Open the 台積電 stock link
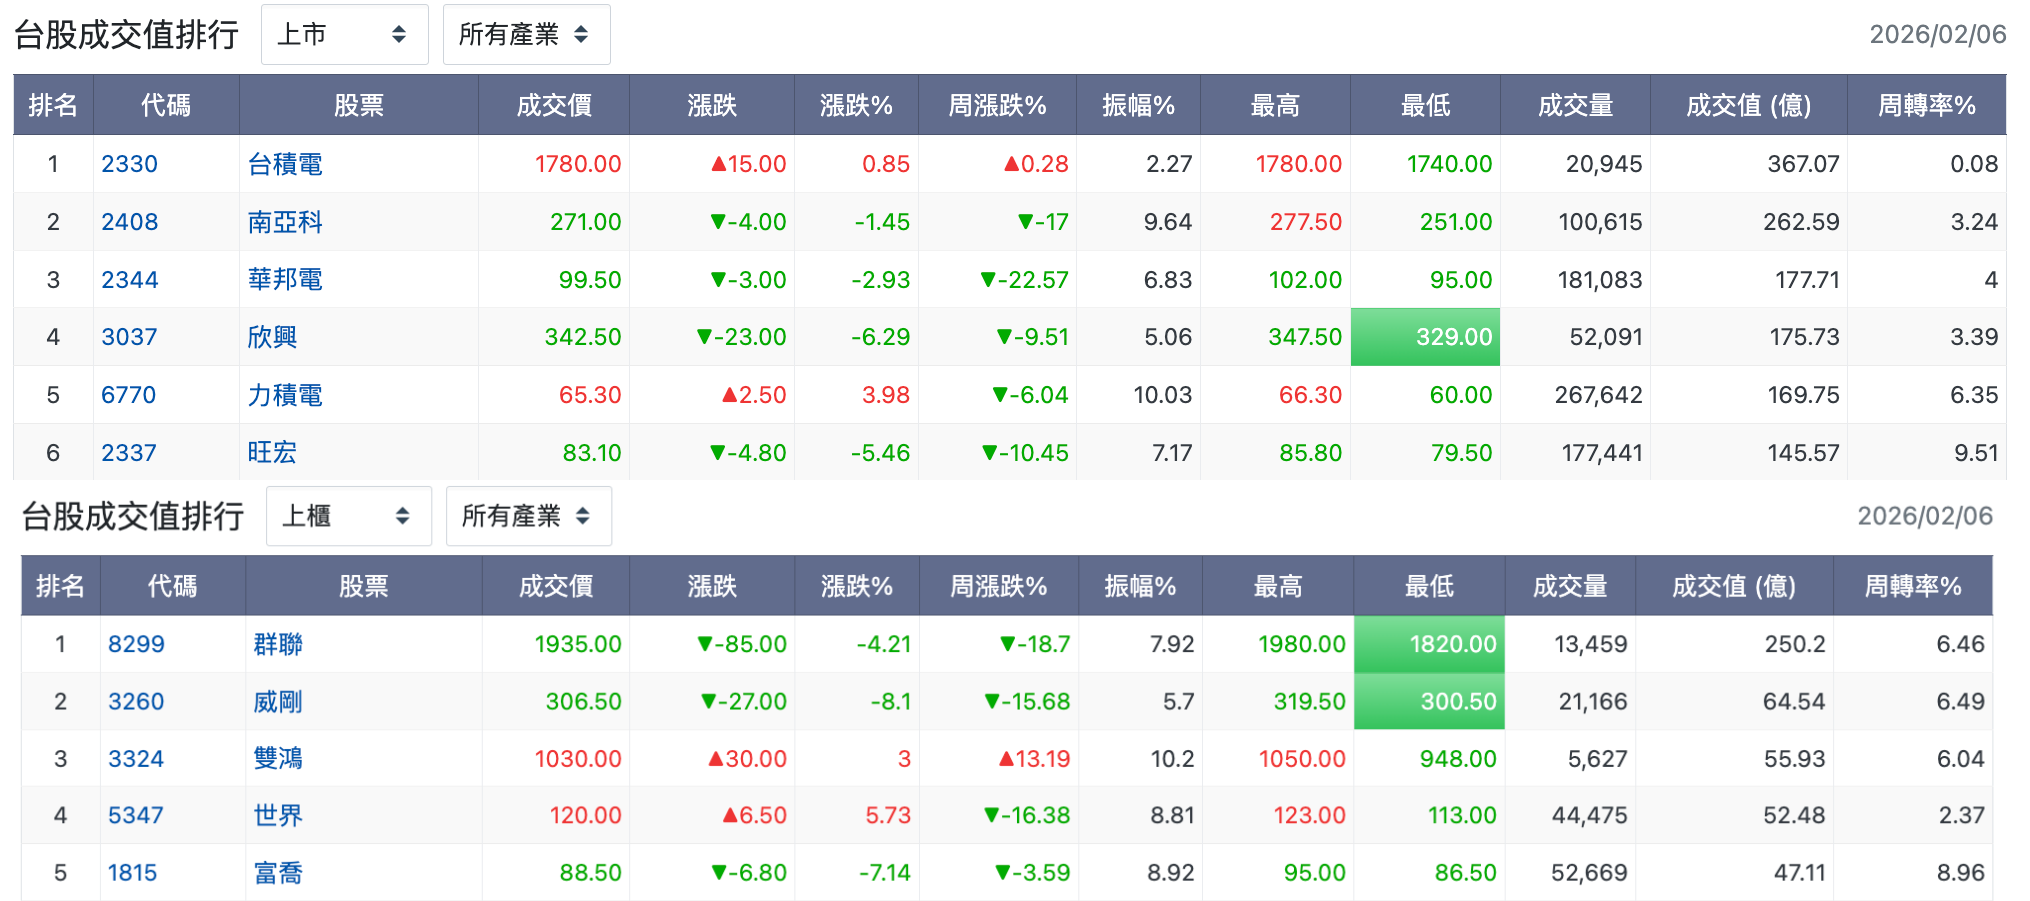This screenshot has width=2030, height=901. 285,164
